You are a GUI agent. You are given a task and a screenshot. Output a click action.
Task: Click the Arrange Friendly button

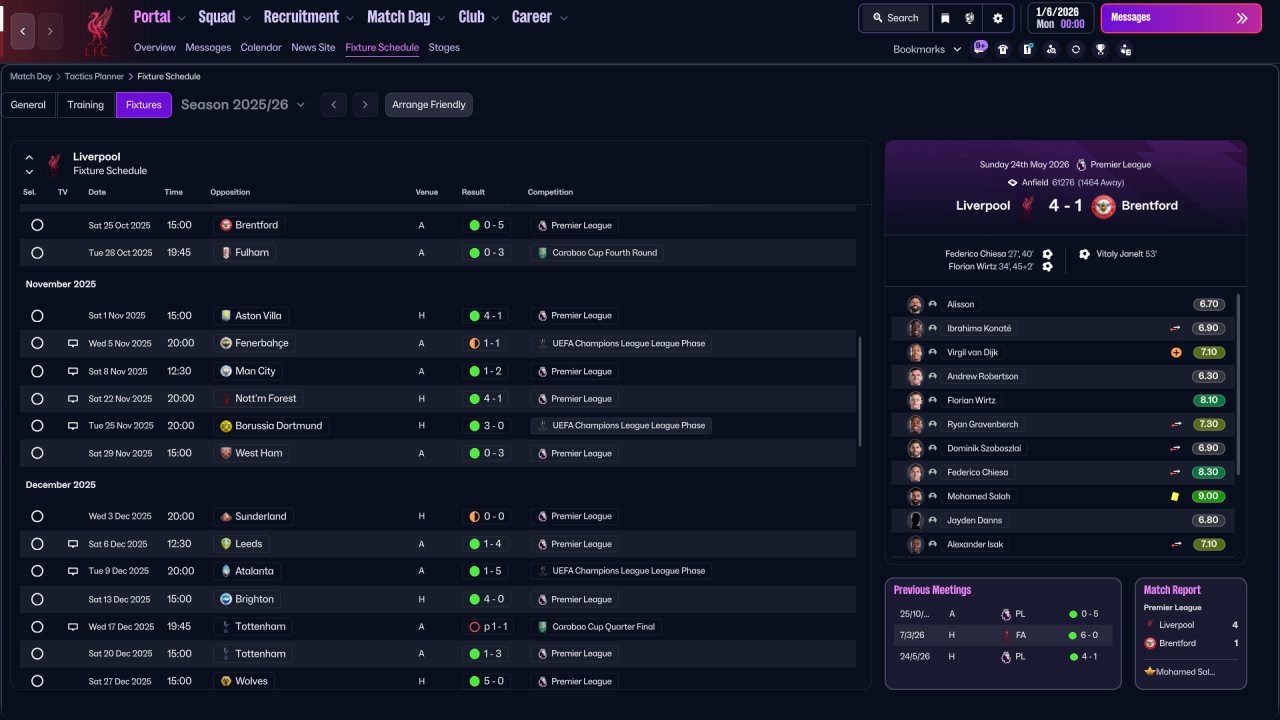pos(429,105)
